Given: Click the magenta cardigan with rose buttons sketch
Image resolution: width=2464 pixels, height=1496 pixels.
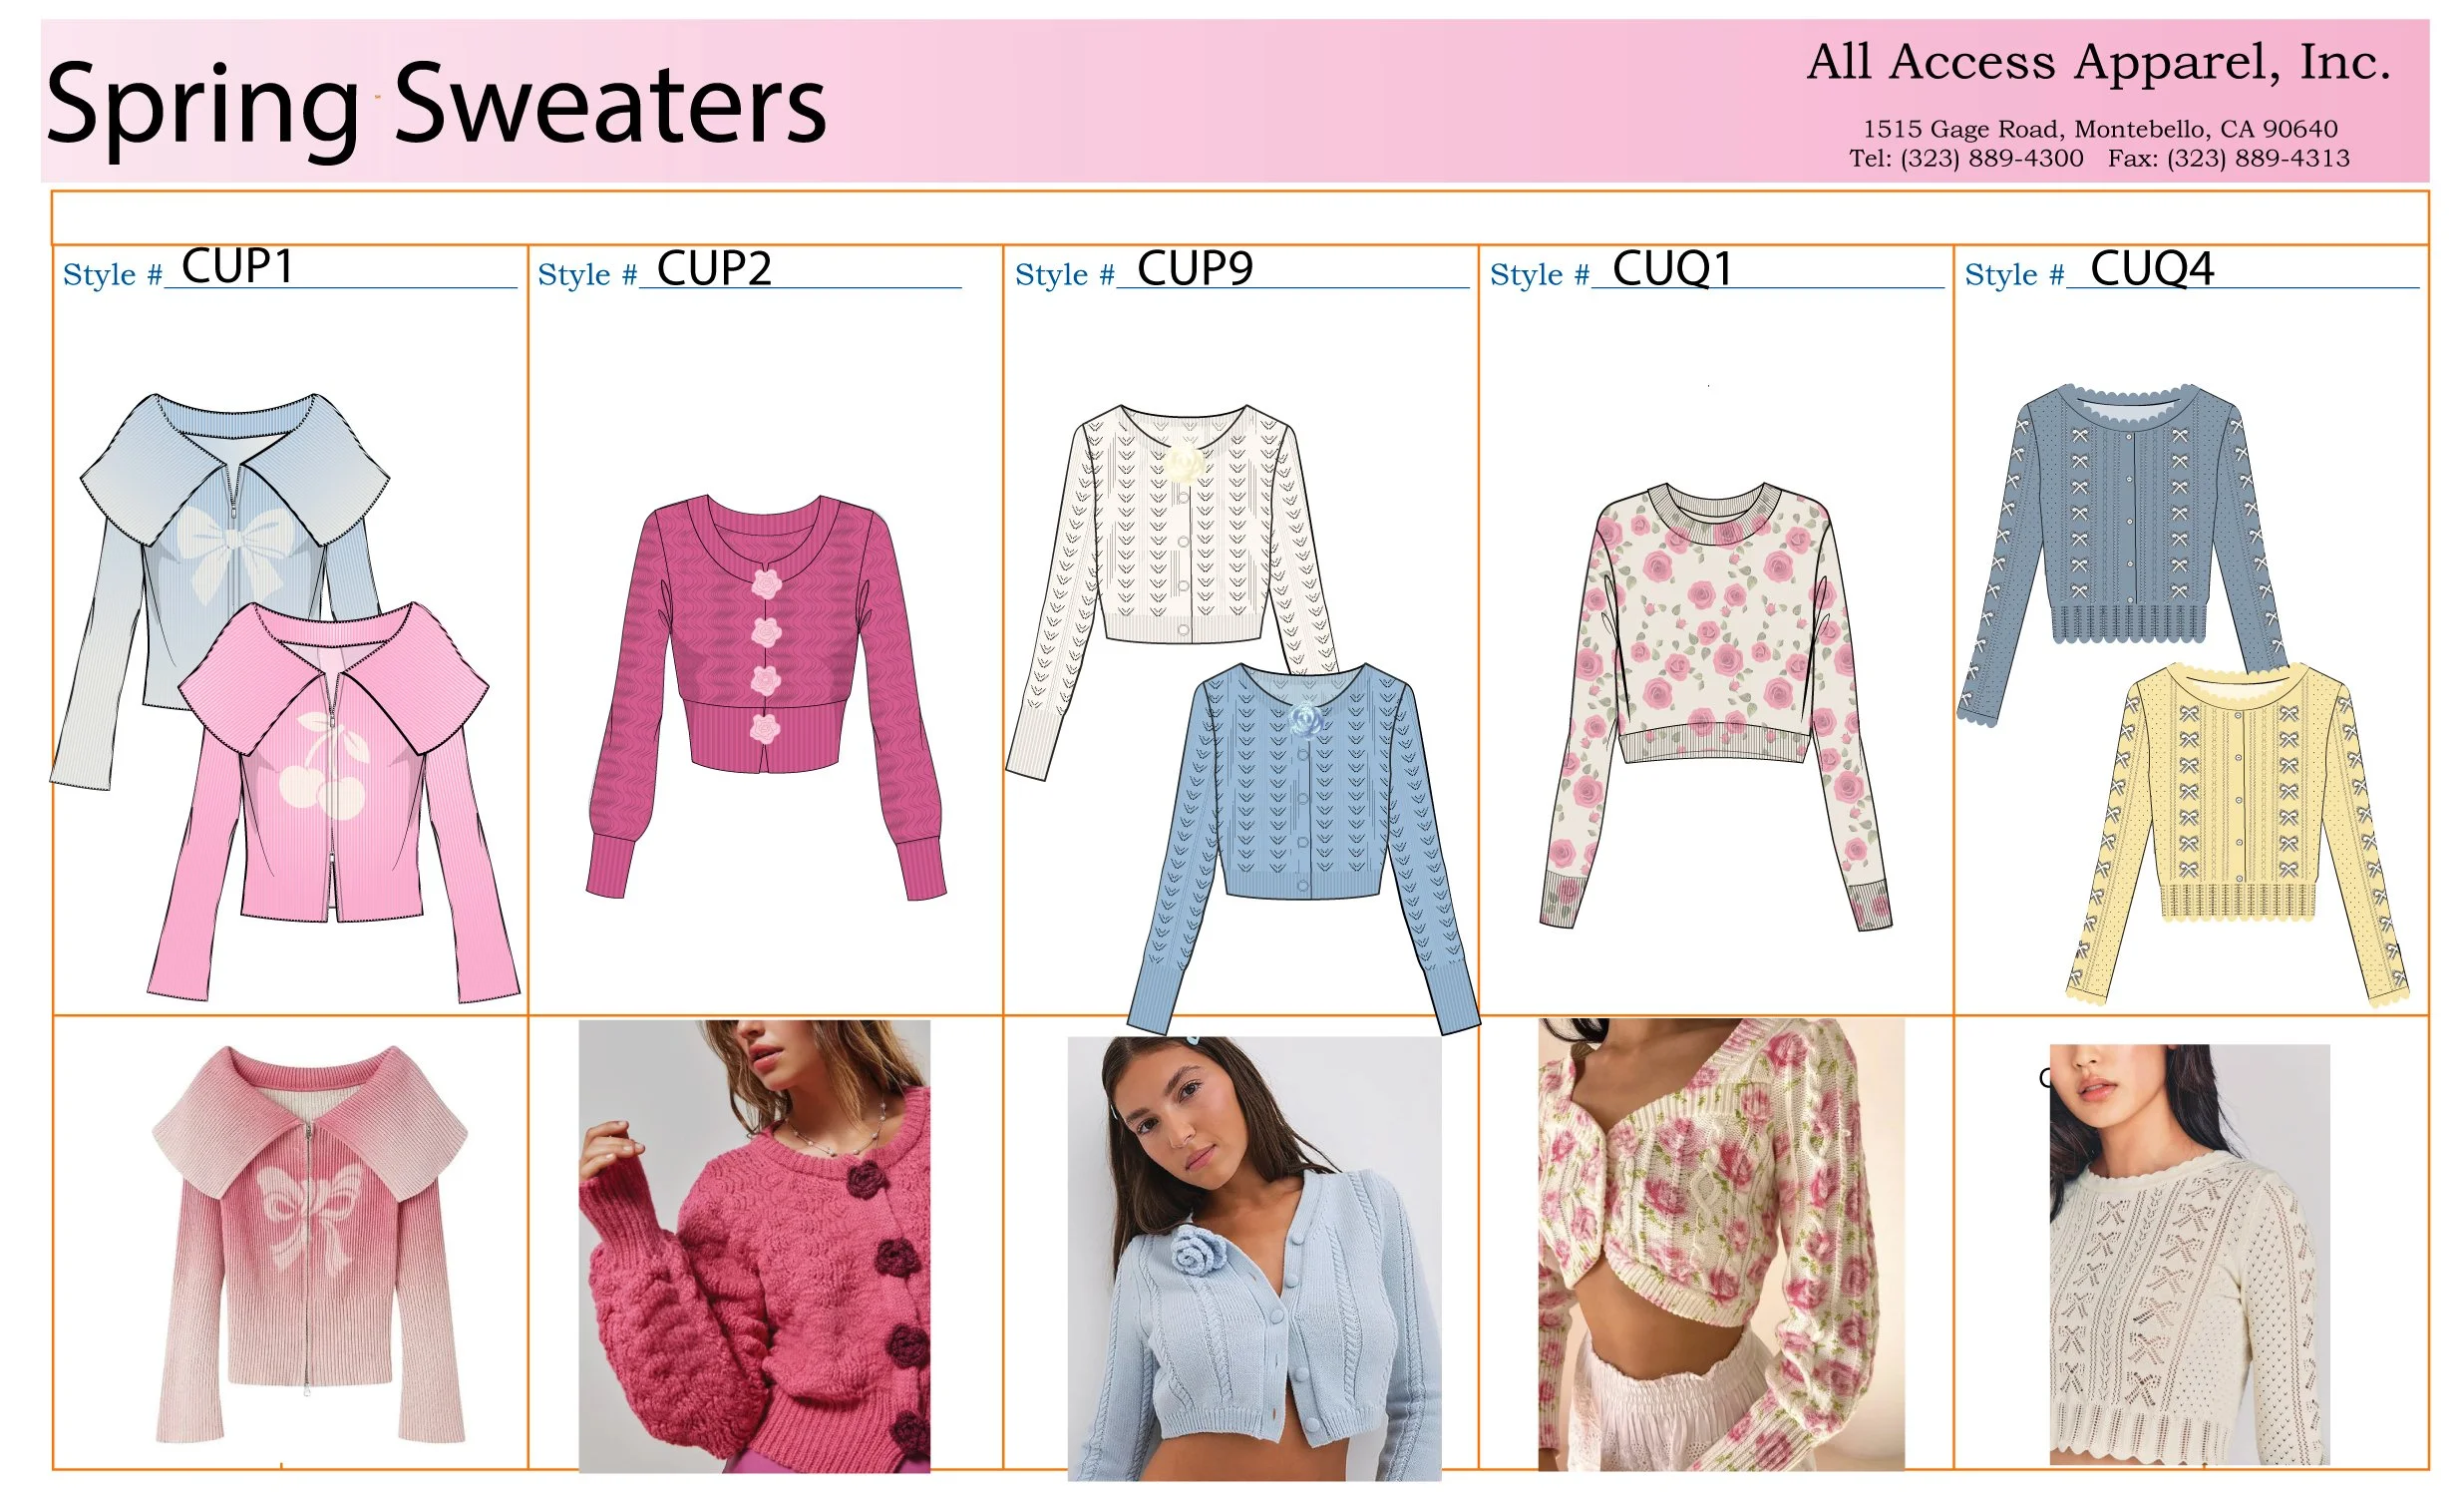Looking at the screenshot, I should 766,697.
